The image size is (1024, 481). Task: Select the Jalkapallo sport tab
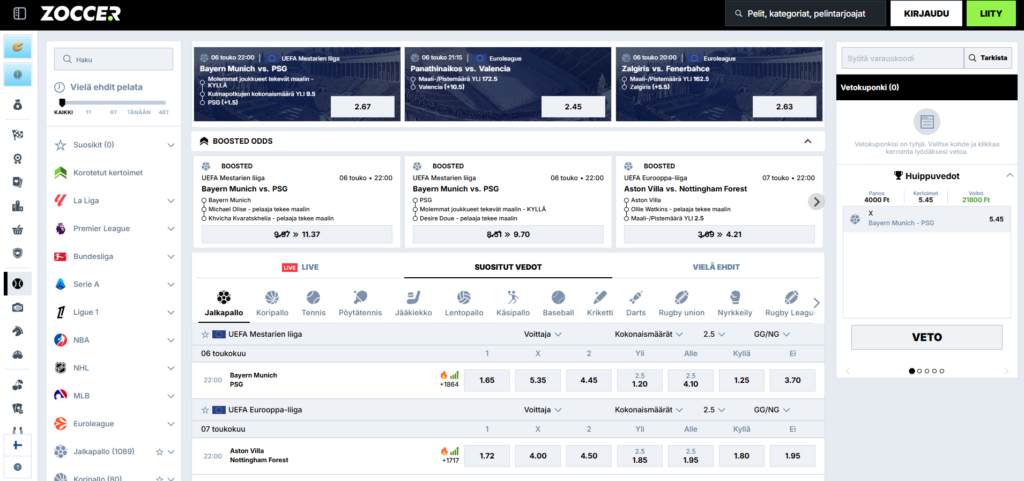223,305
